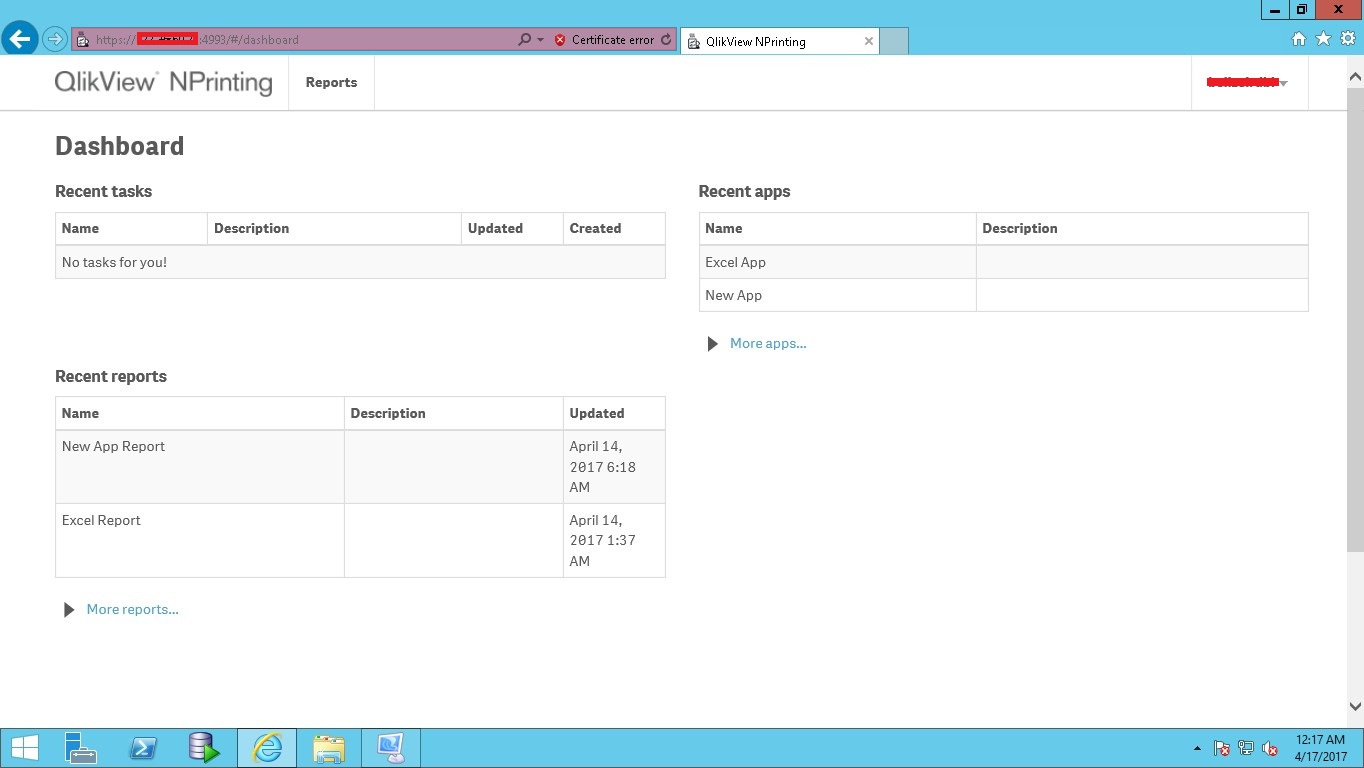
Task: Launch PowerShell from the taskbar
Action: pyautogui.click(x=143, y=748)
